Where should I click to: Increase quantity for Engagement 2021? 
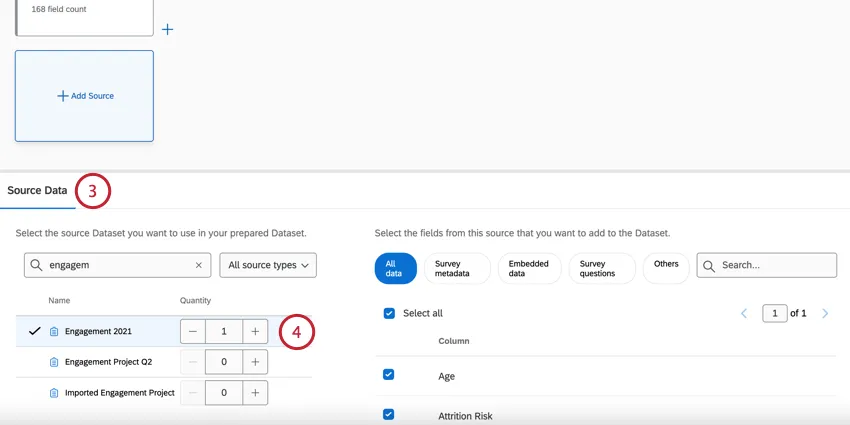coord(255,331)
